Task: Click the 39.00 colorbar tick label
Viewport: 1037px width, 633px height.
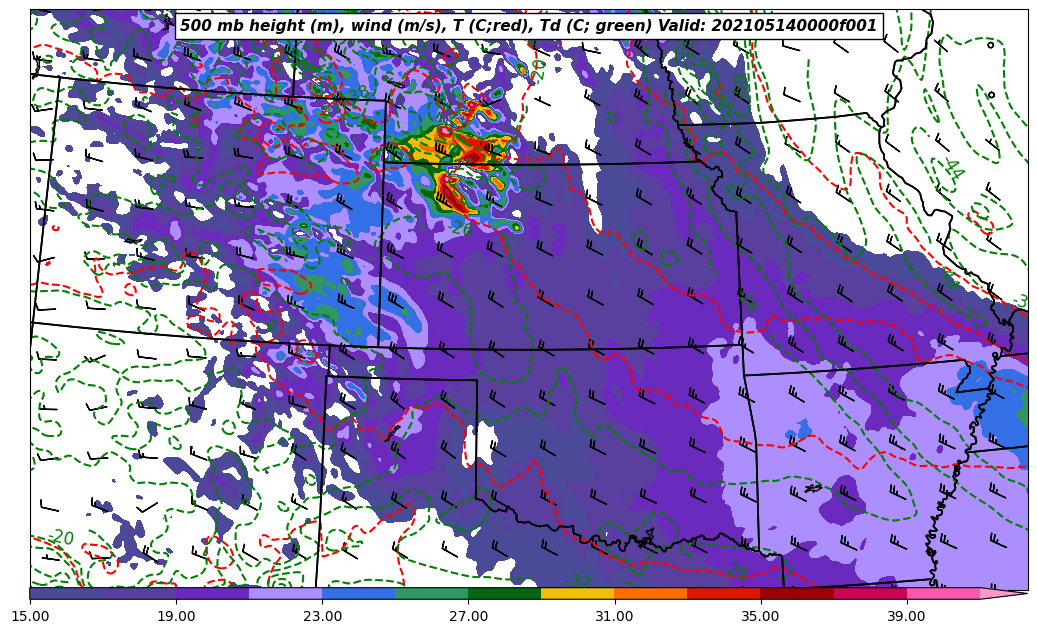Action: pos(906,616)
